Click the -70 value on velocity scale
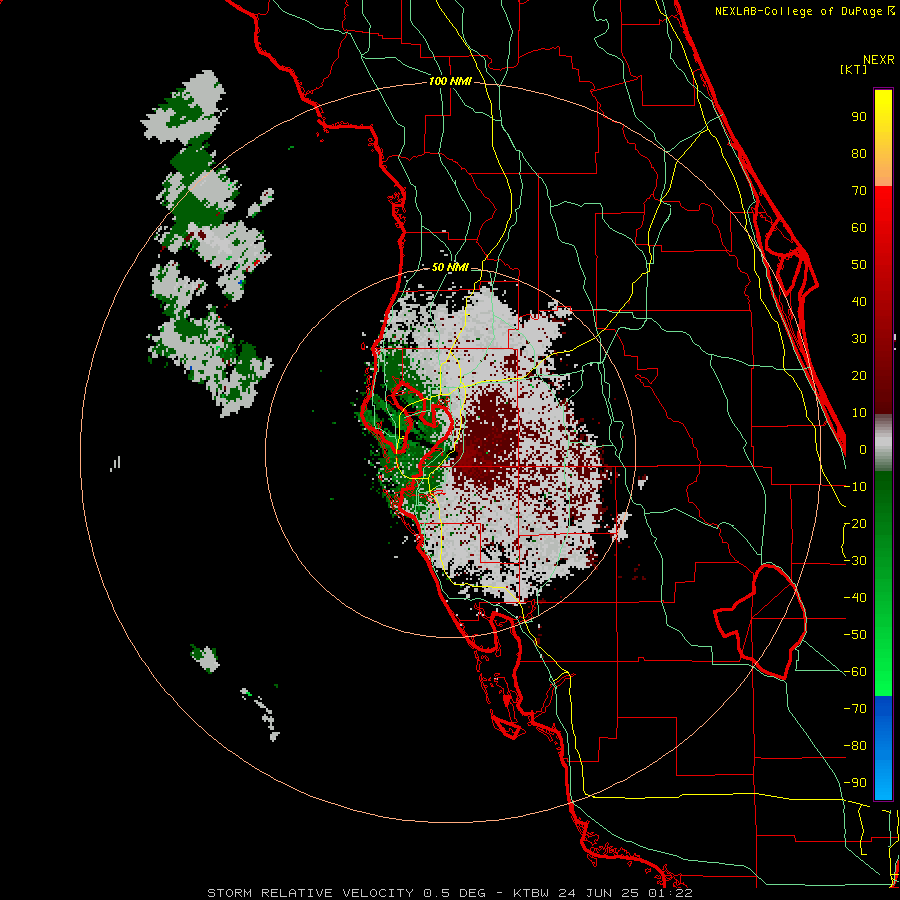This screenshot has height=900, width=900. [855, 709]
